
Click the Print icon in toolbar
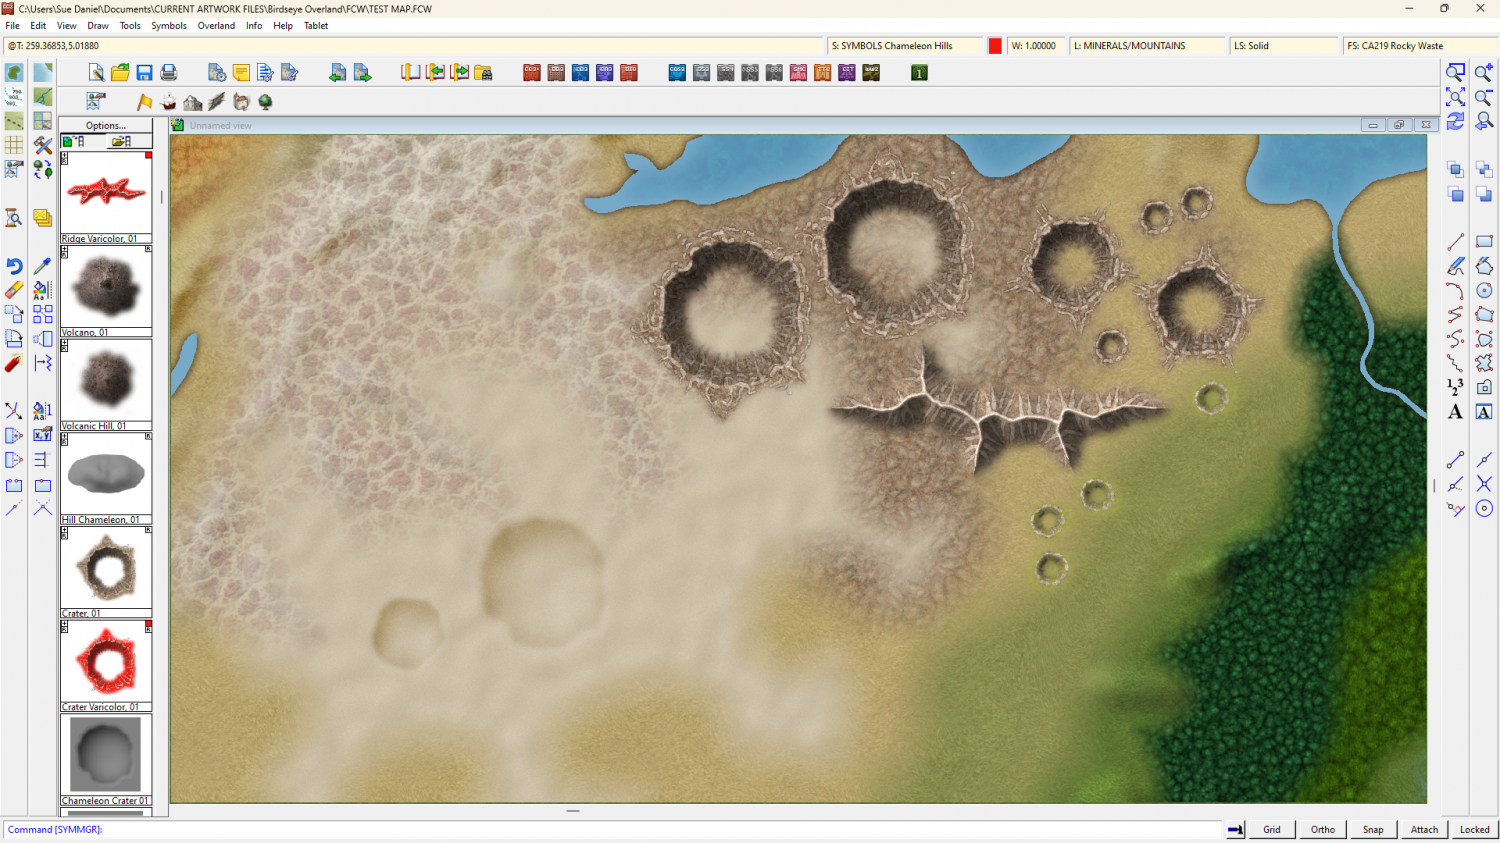(x=169, y=73)
